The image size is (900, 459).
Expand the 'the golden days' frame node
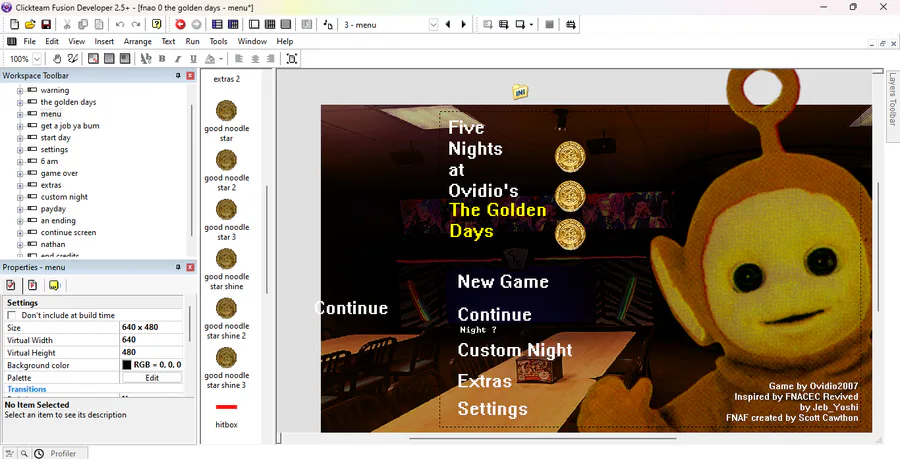pos(20,103)
